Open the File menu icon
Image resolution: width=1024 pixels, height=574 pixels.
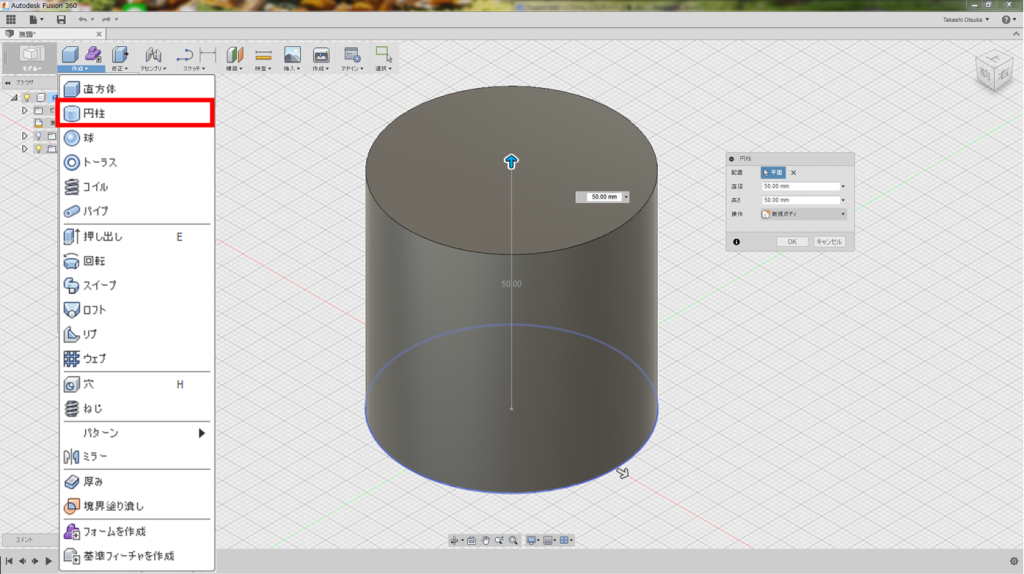(33, 20)
